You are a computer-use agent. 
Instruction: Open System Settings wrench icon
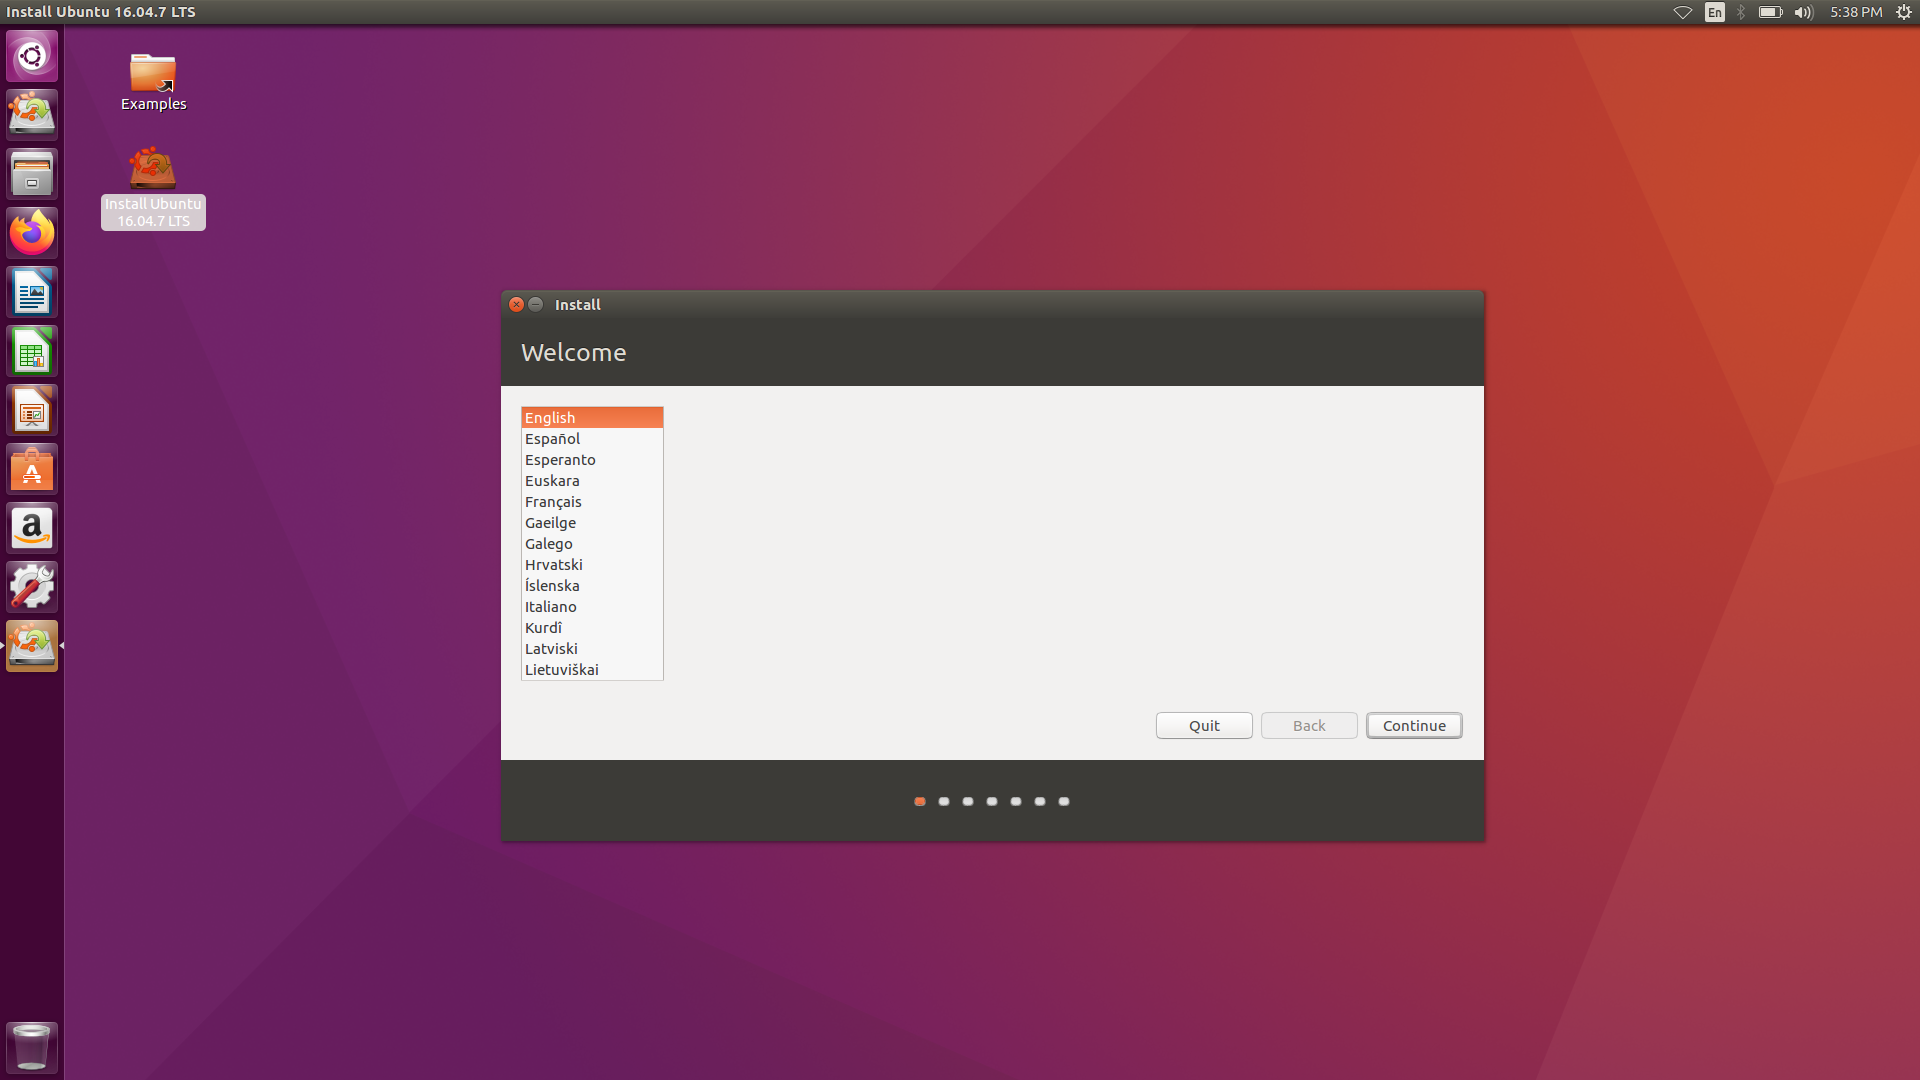point(32,587)
